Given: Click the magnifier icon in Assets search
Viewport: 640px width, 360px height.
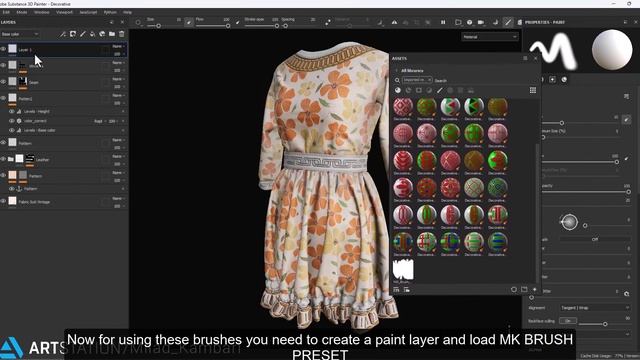Looking at the screenshot, I should tap(397, 80).
